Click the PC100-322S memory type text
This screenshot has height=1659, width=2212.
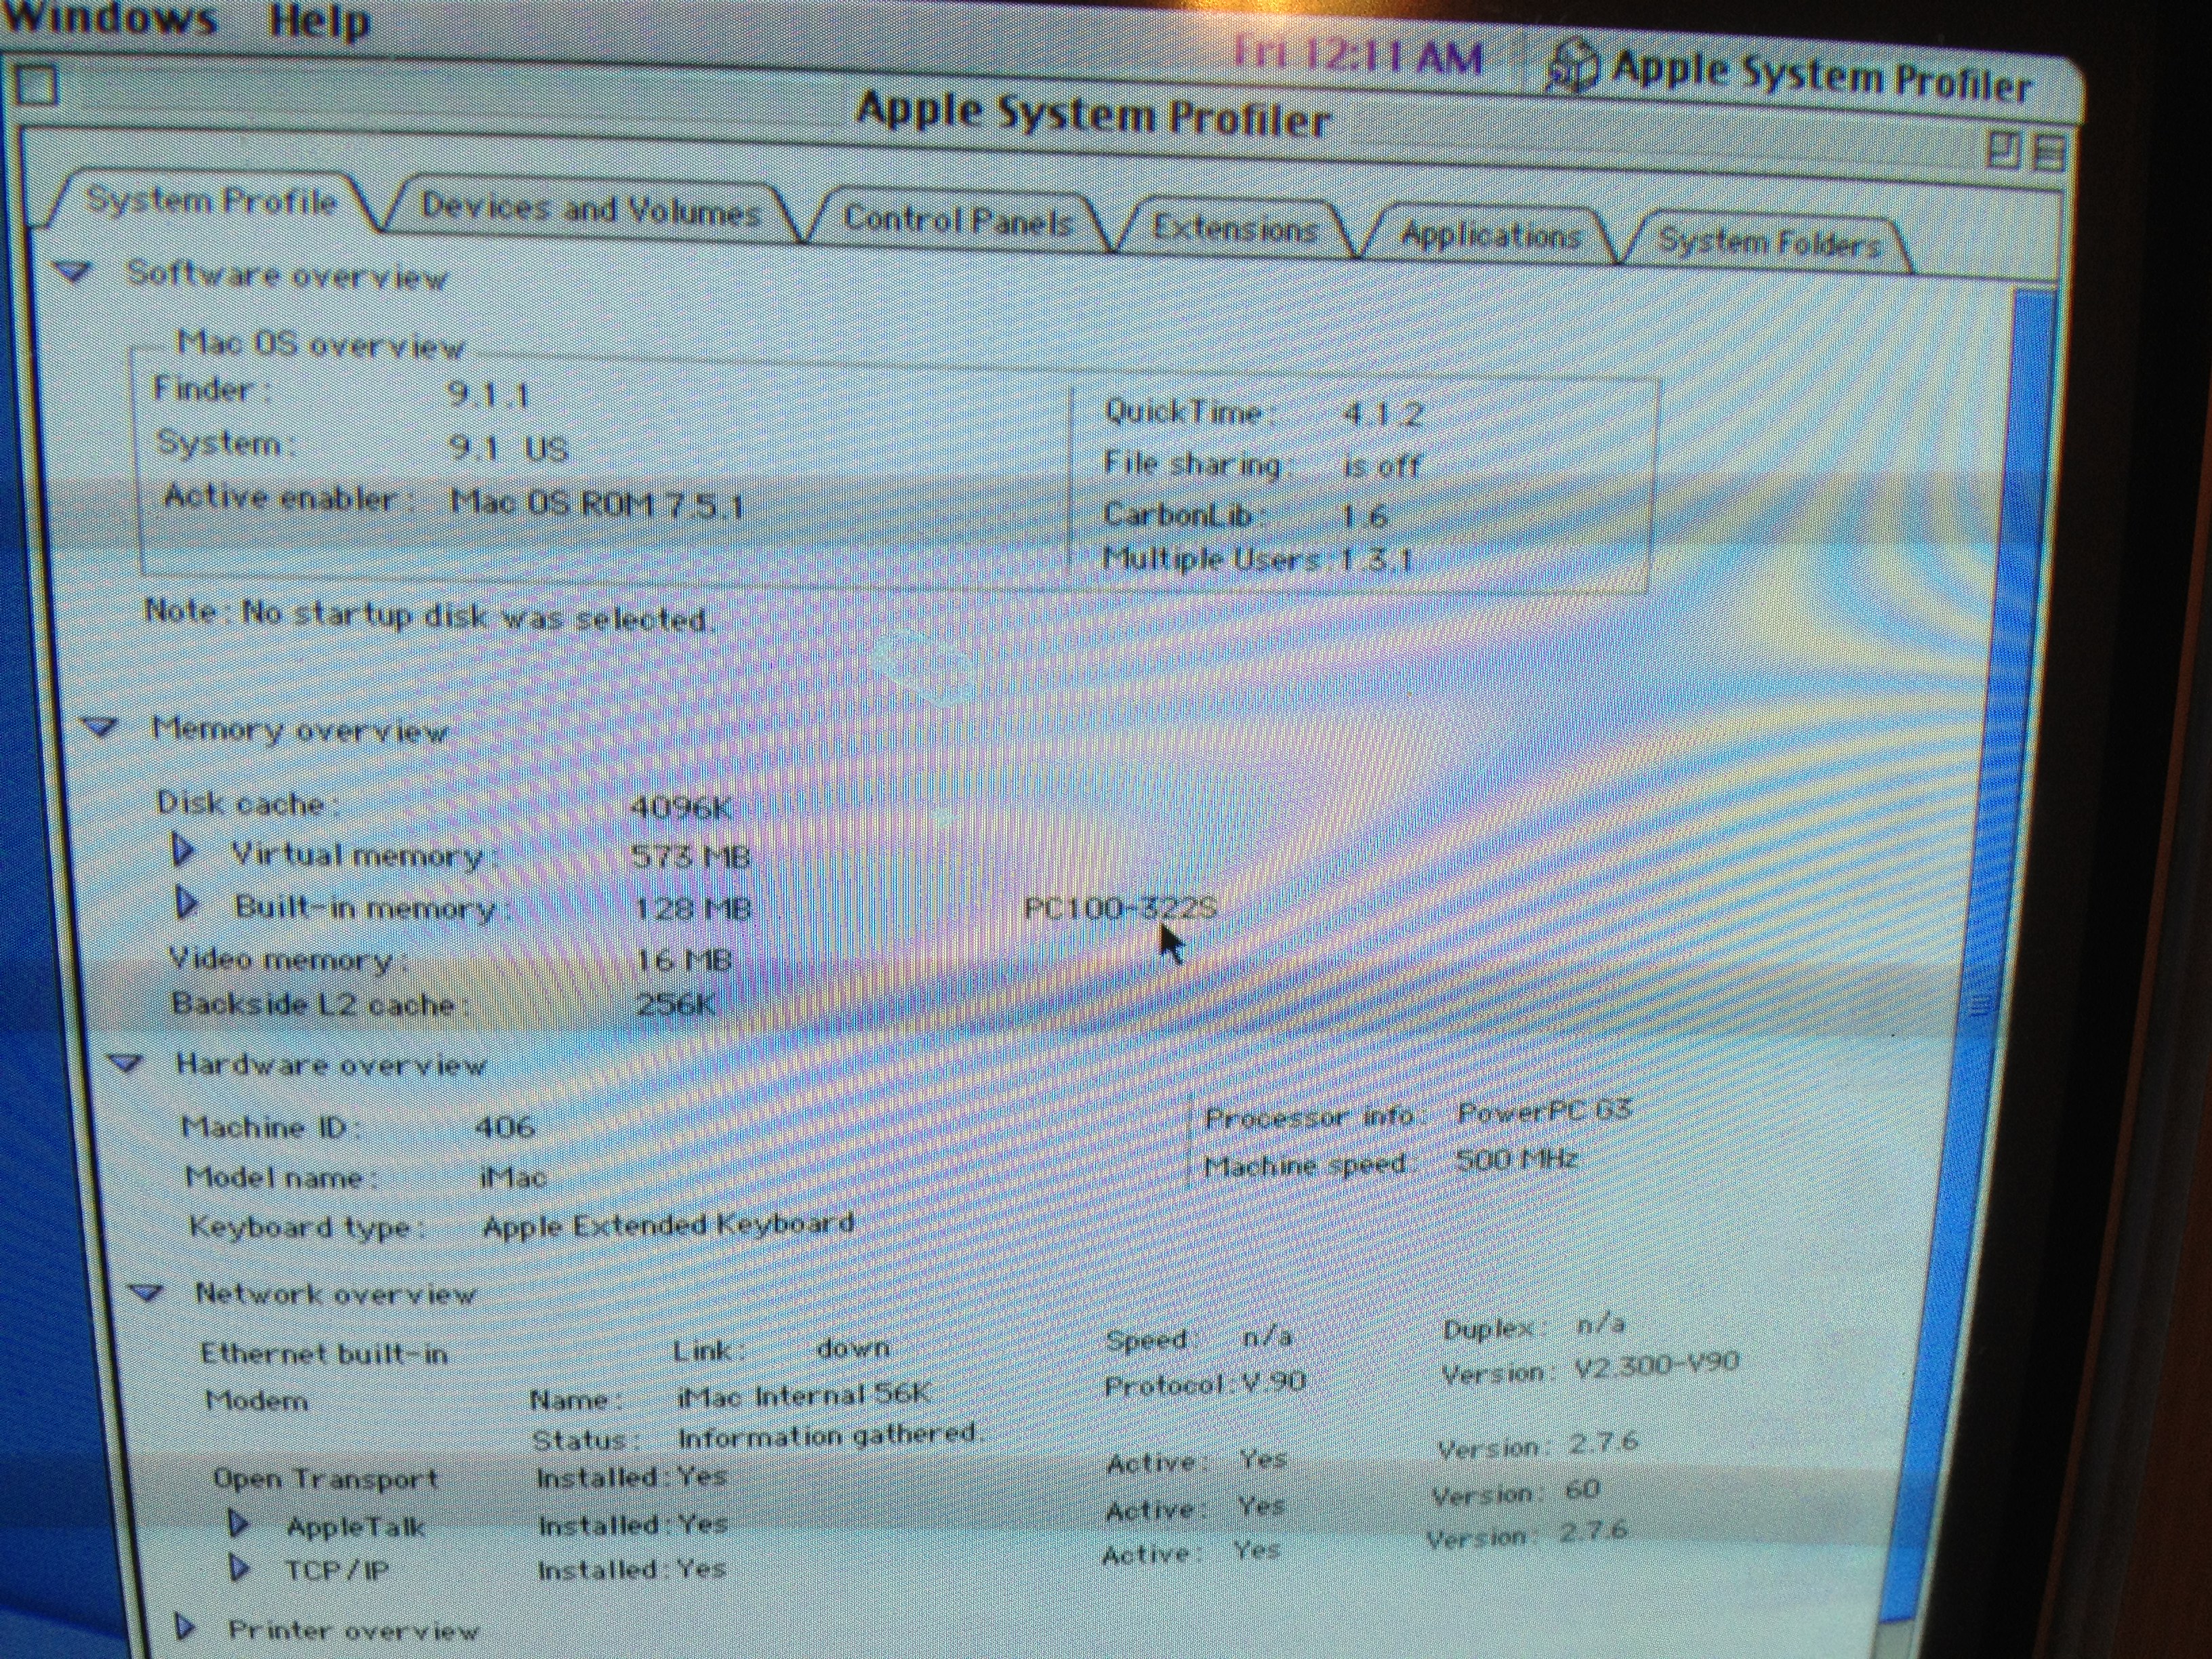pos(1120,907)
